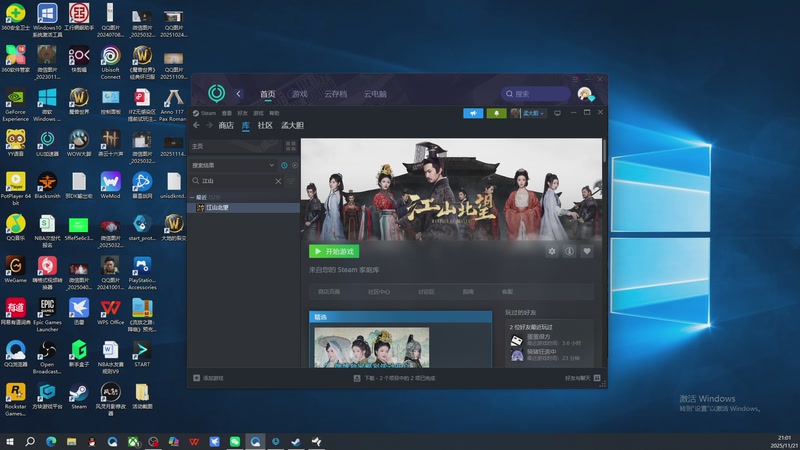Open the 社区中心 game link

point(379,292)
